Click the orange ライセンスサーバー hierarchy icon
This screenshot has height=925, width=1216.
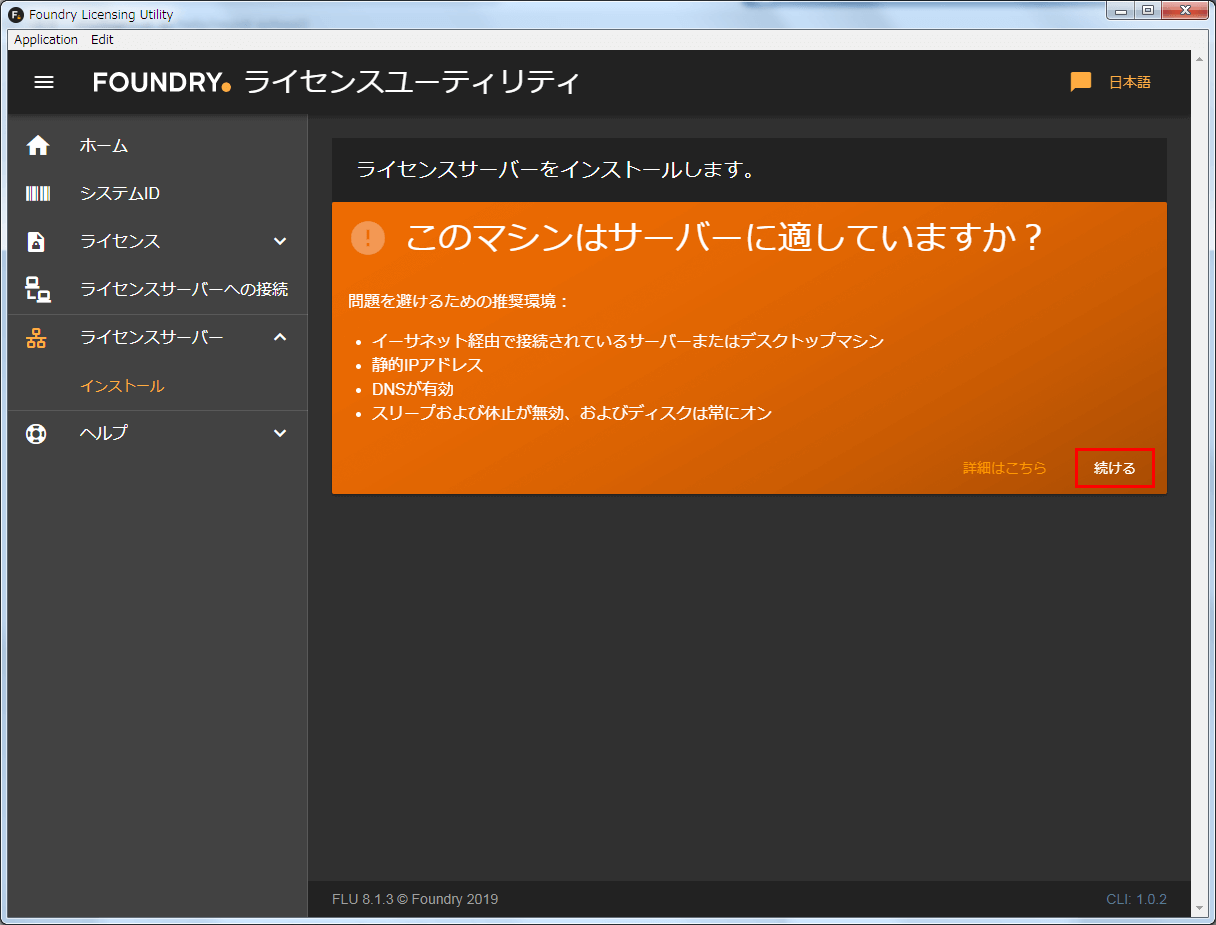[37, 338]
